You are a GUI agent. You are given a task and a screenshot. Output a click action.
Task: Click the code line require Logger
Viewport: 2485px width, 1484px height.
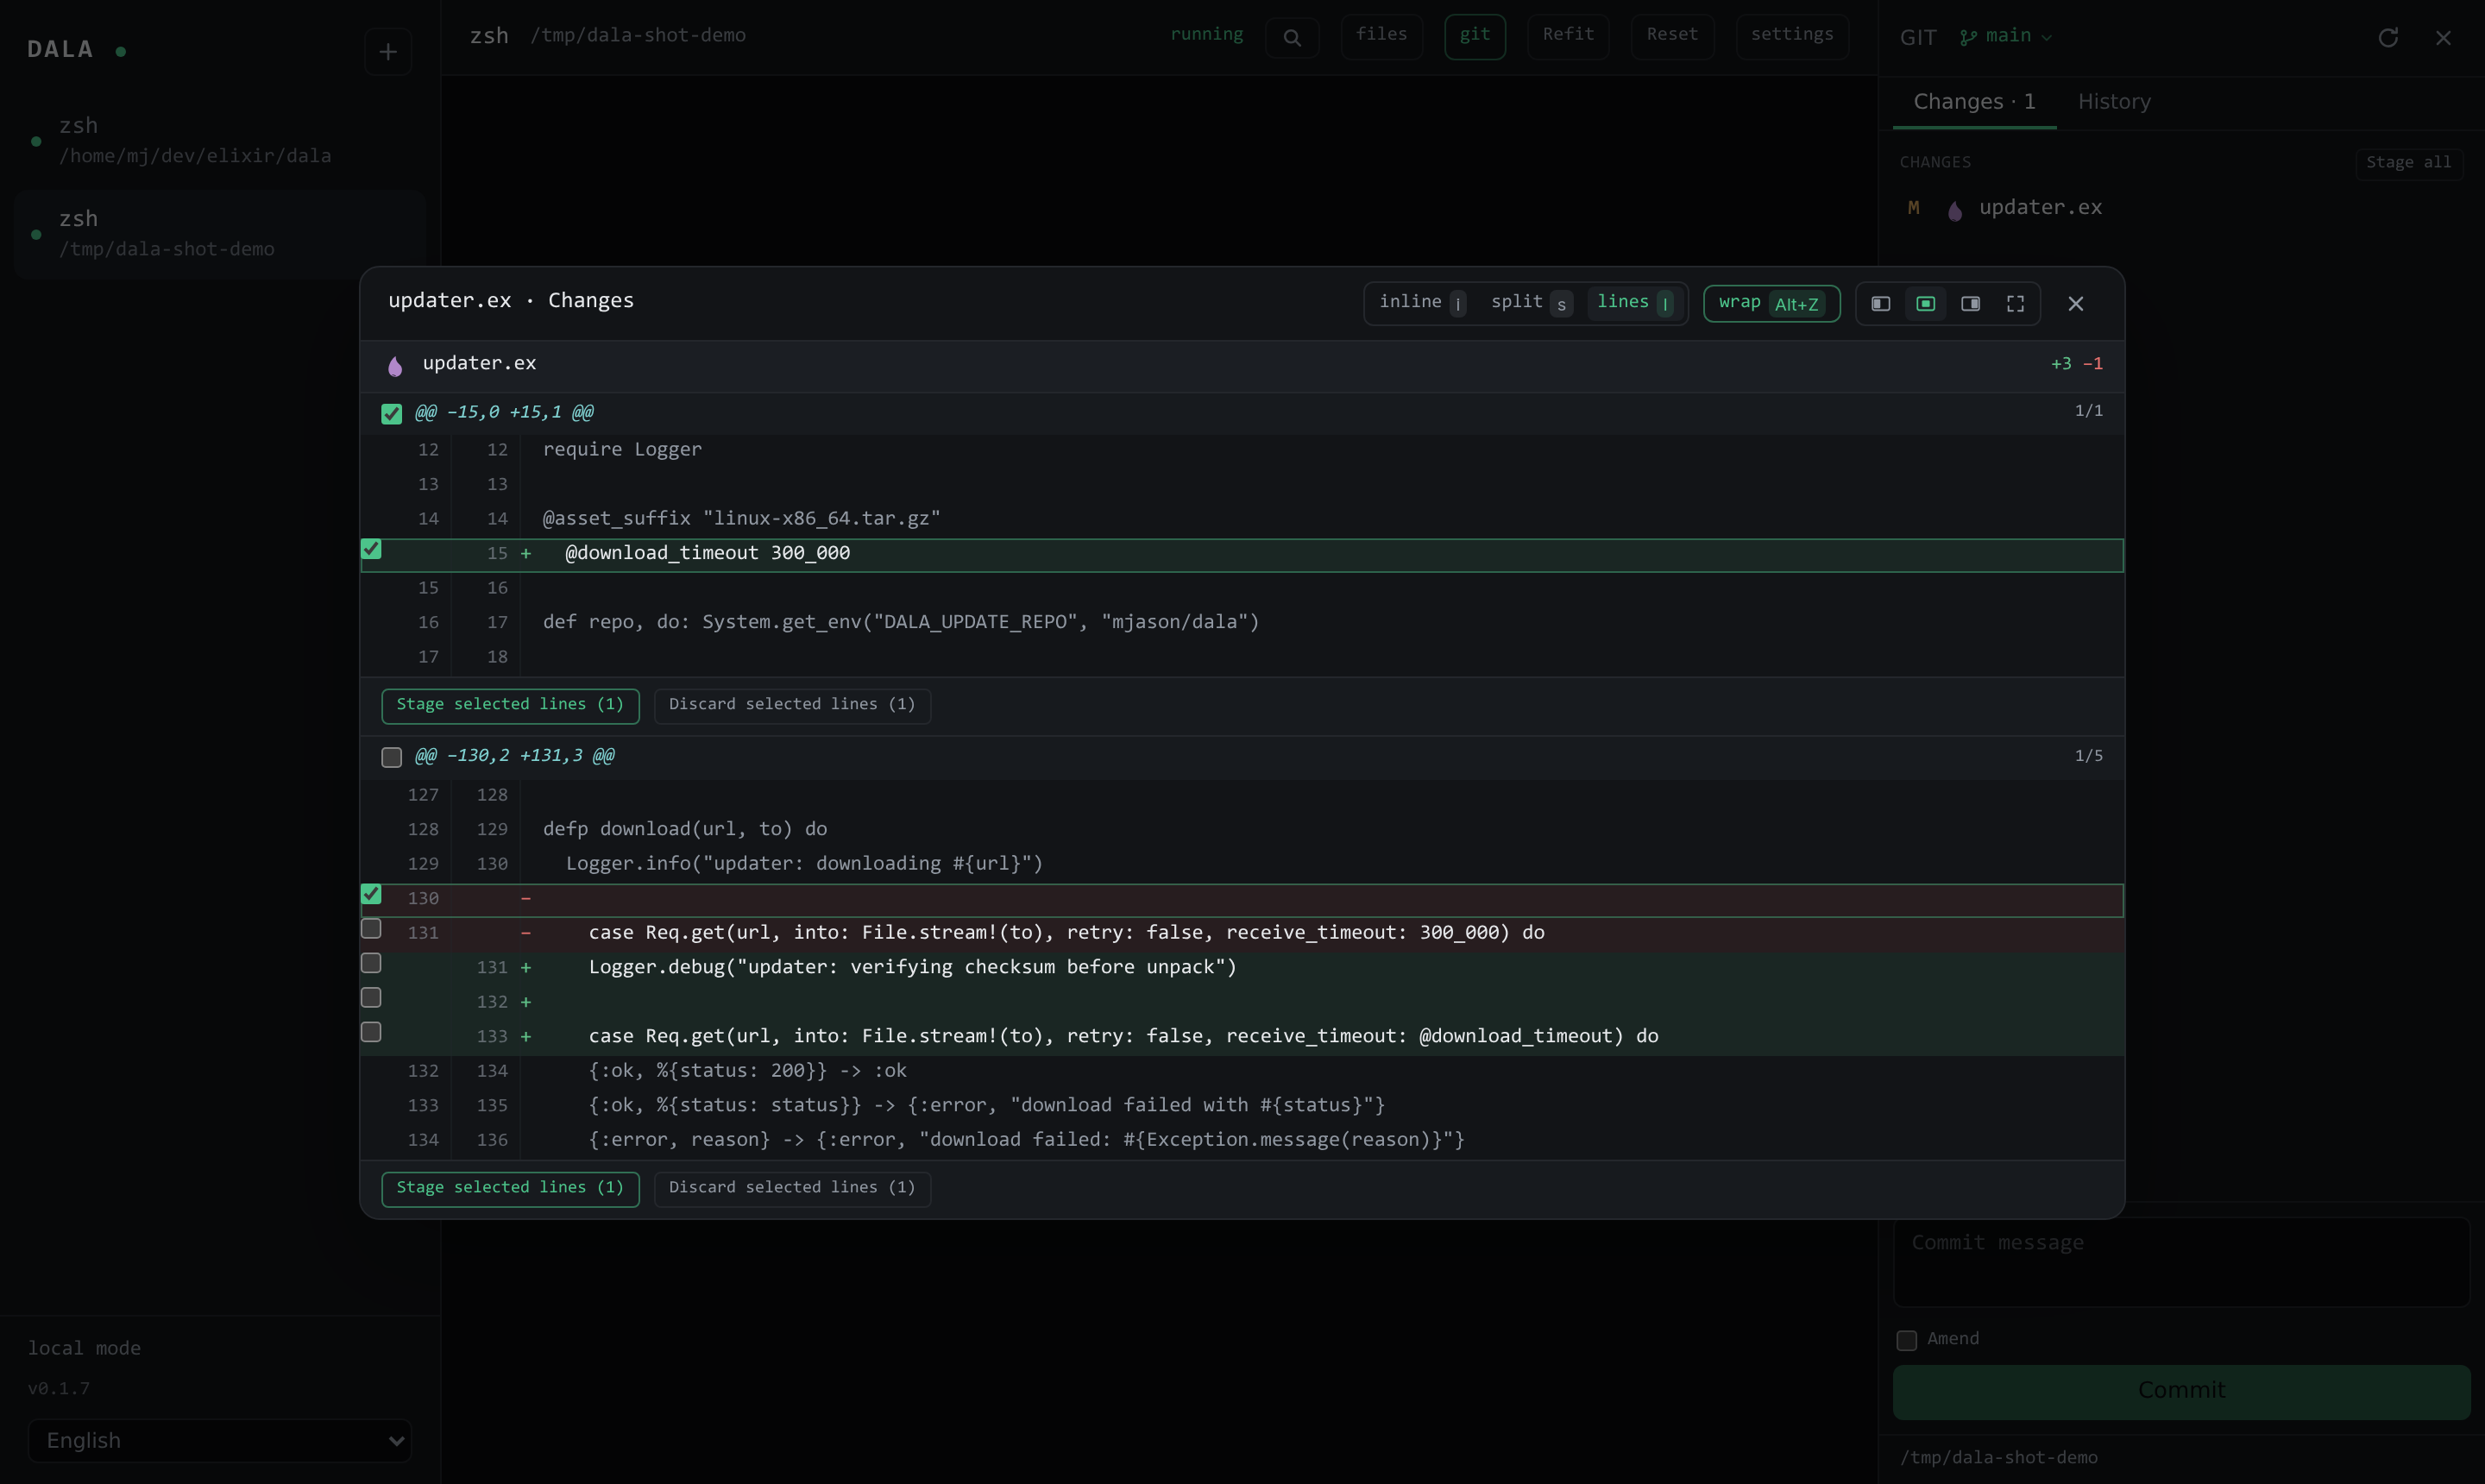point(622,450)
